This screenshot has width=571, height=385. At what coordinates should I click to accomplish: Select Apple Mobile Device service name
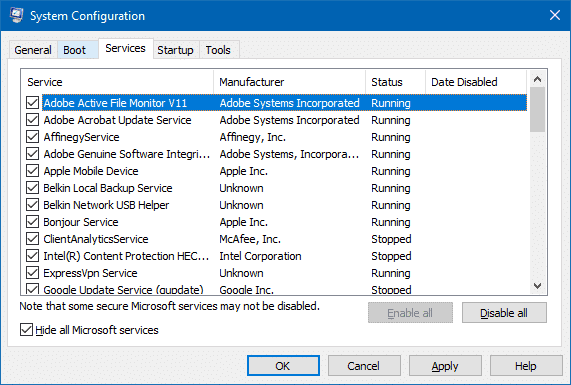point(91,171)
